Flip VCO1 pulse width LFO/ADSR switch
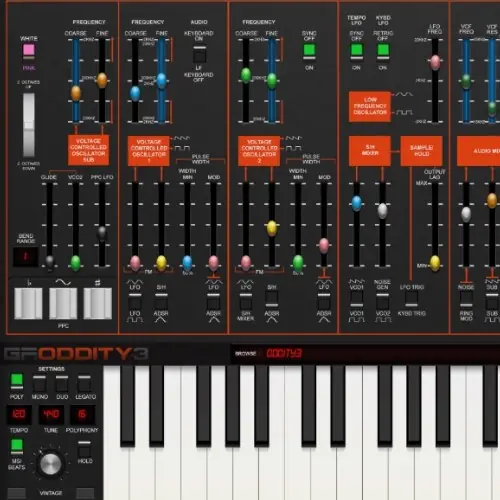 click(213, 301)
